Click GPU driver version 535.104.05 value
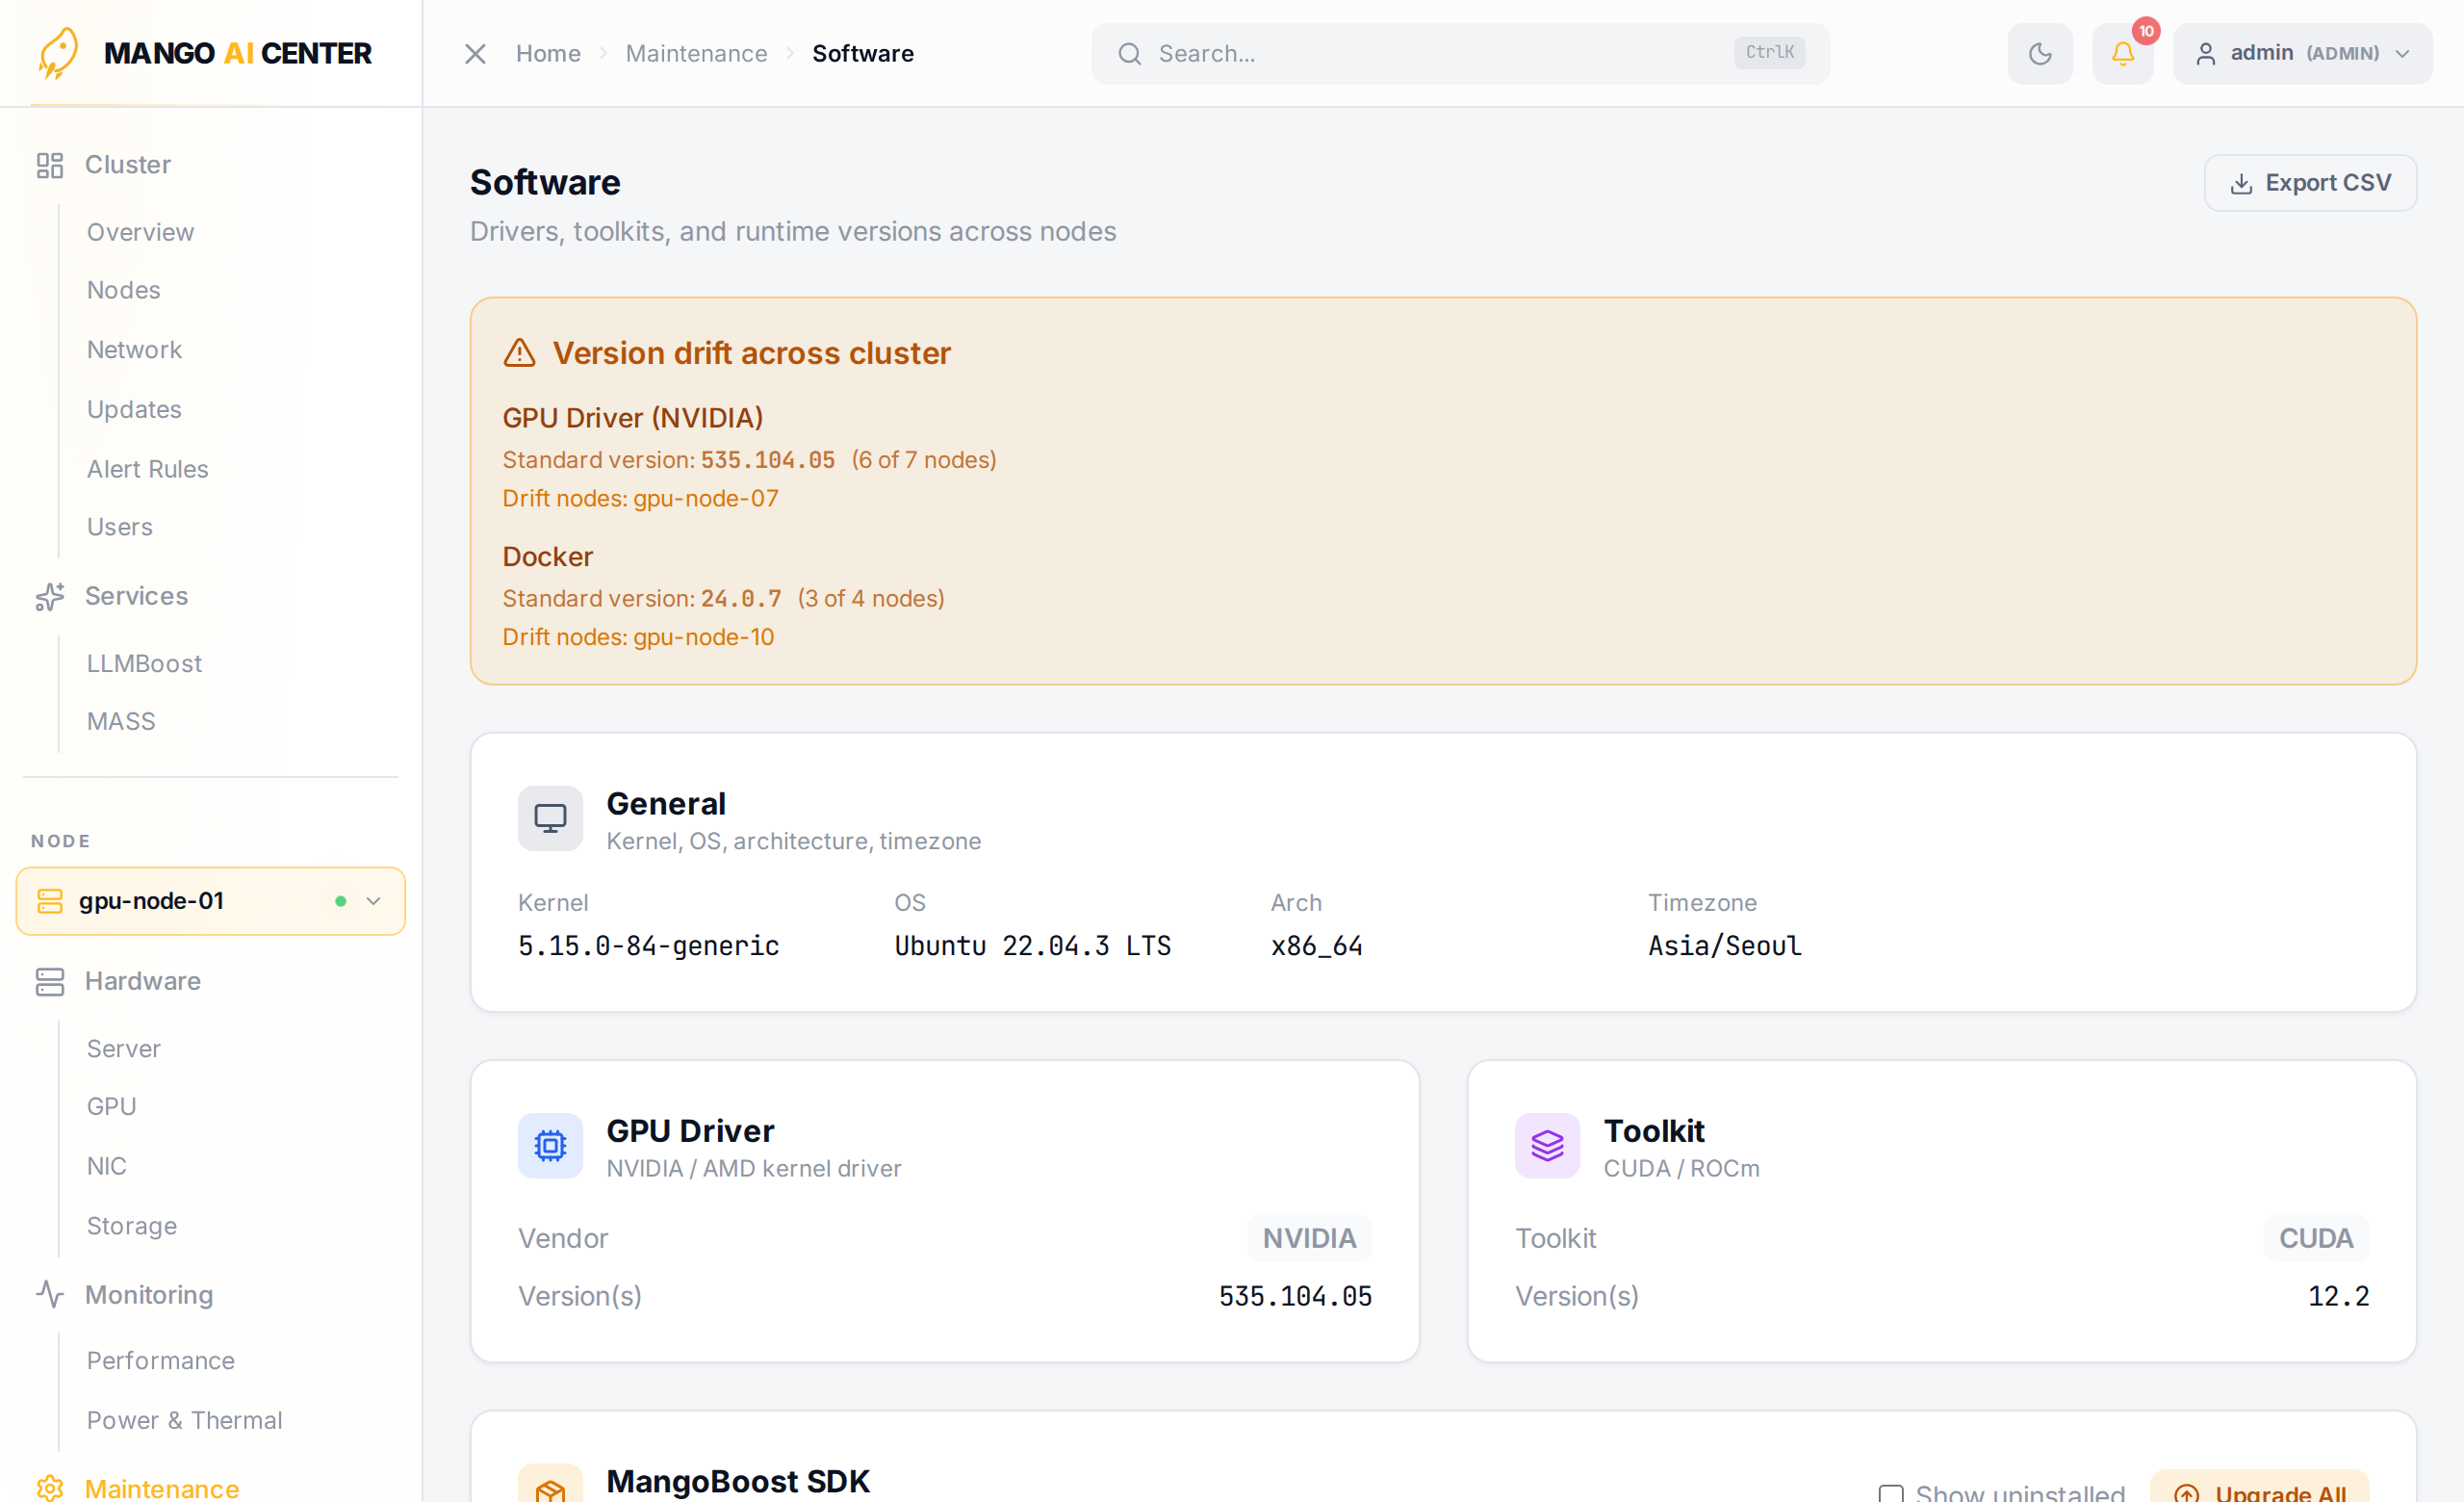The height and width of the screenshot is (1502, 2464). tap(1295, 1297)
